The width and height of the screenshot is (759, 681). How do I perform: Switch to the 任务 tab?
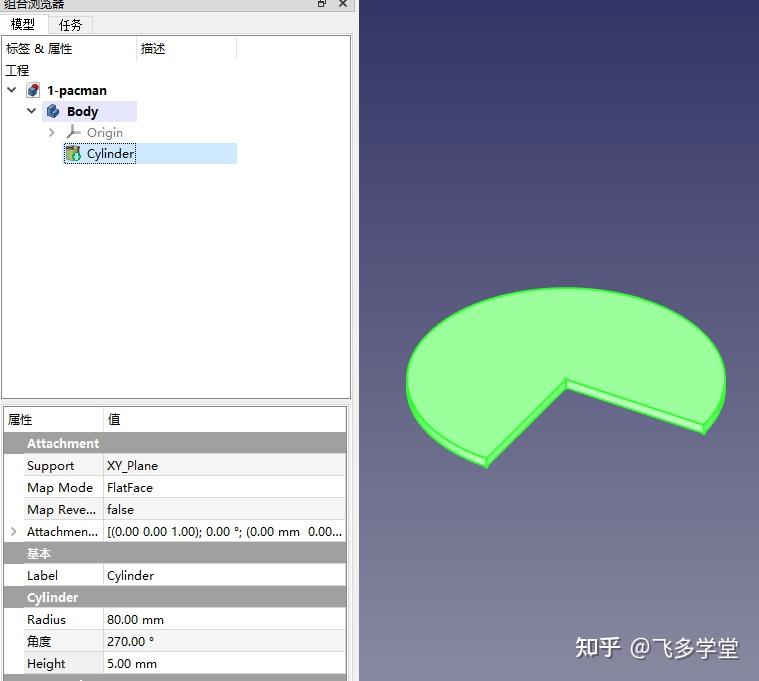click(70, 25)
